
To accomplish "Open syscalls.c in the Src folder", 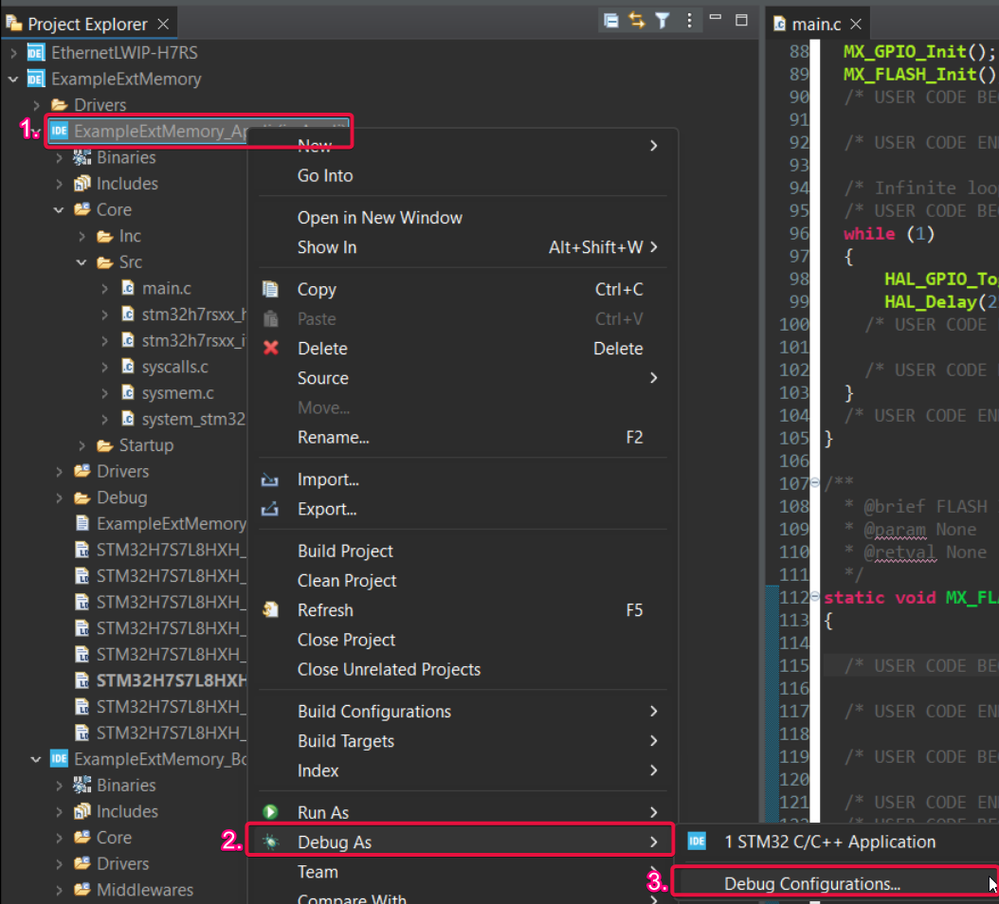I will (x=174, y=367).
